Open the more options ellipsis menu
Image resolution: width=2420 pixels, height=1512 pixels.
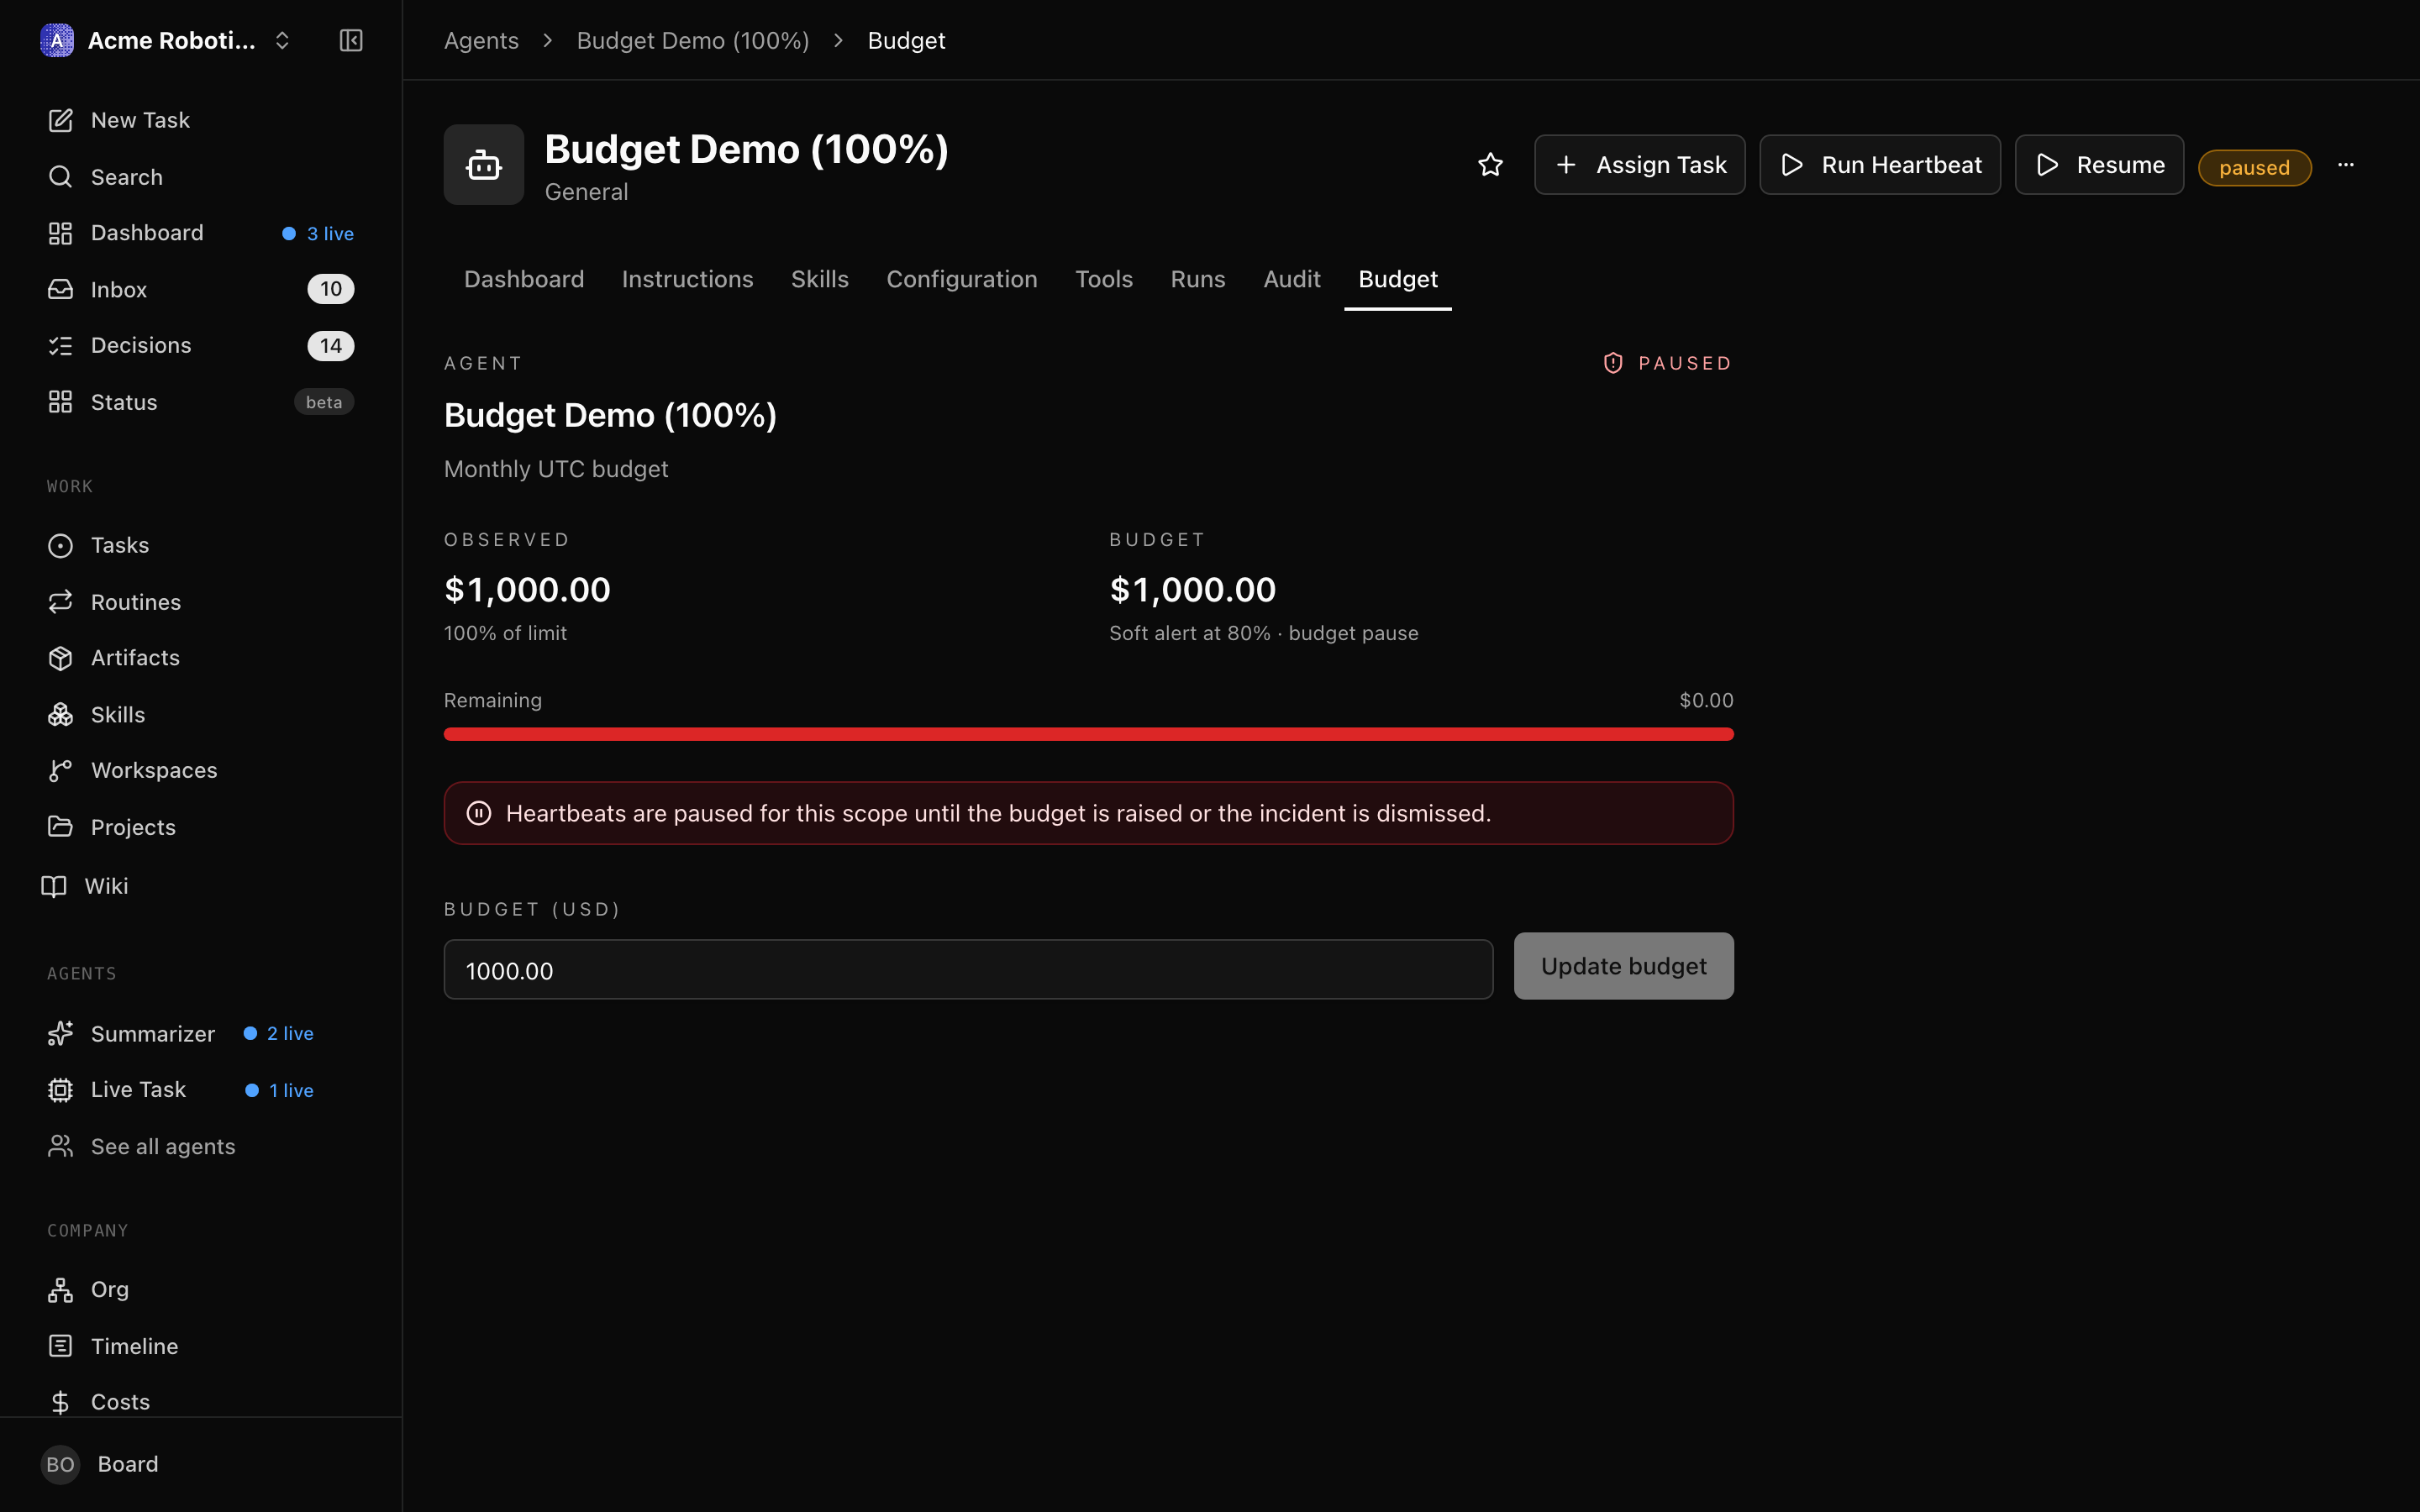(x=2345, y=165)
